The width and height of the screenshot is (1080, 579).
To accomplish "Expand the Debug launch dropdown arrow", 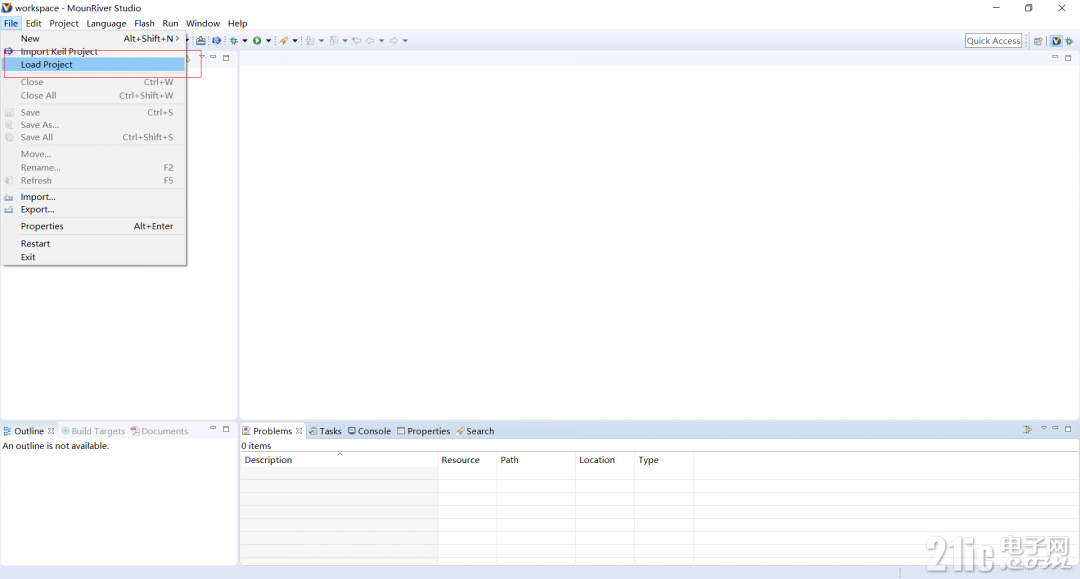I will [245, 41].
